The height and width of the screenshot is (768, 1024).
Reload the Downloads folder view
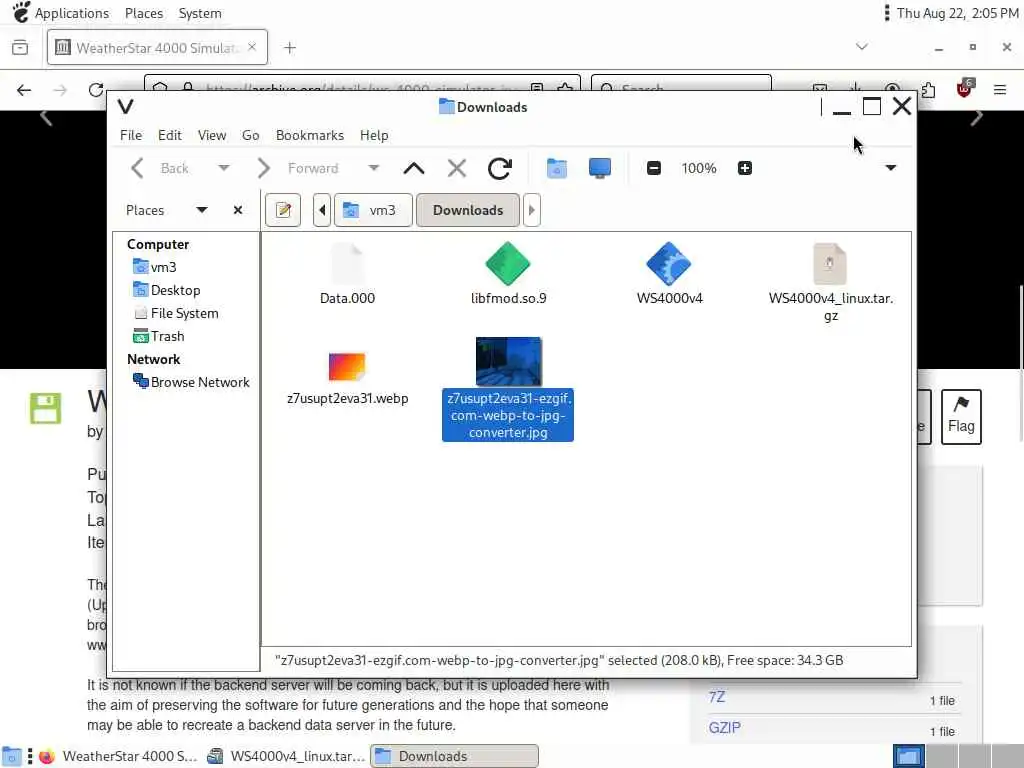500,168
